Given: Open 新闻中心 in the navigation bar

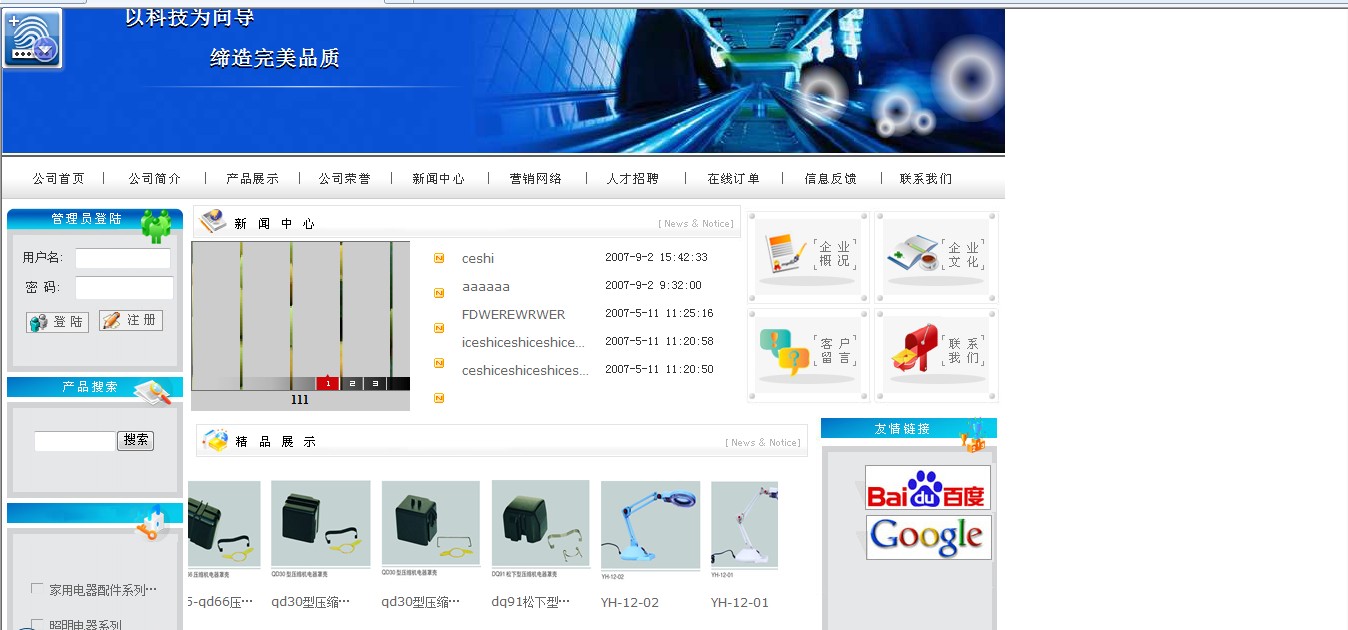Looking at the screenshot, I should coord(438,179).
